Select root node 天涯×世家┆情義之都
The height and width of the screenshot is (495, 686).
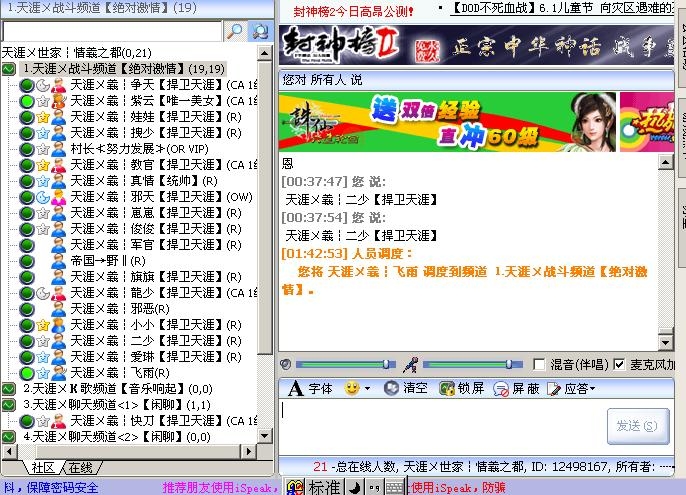point(77,53)
